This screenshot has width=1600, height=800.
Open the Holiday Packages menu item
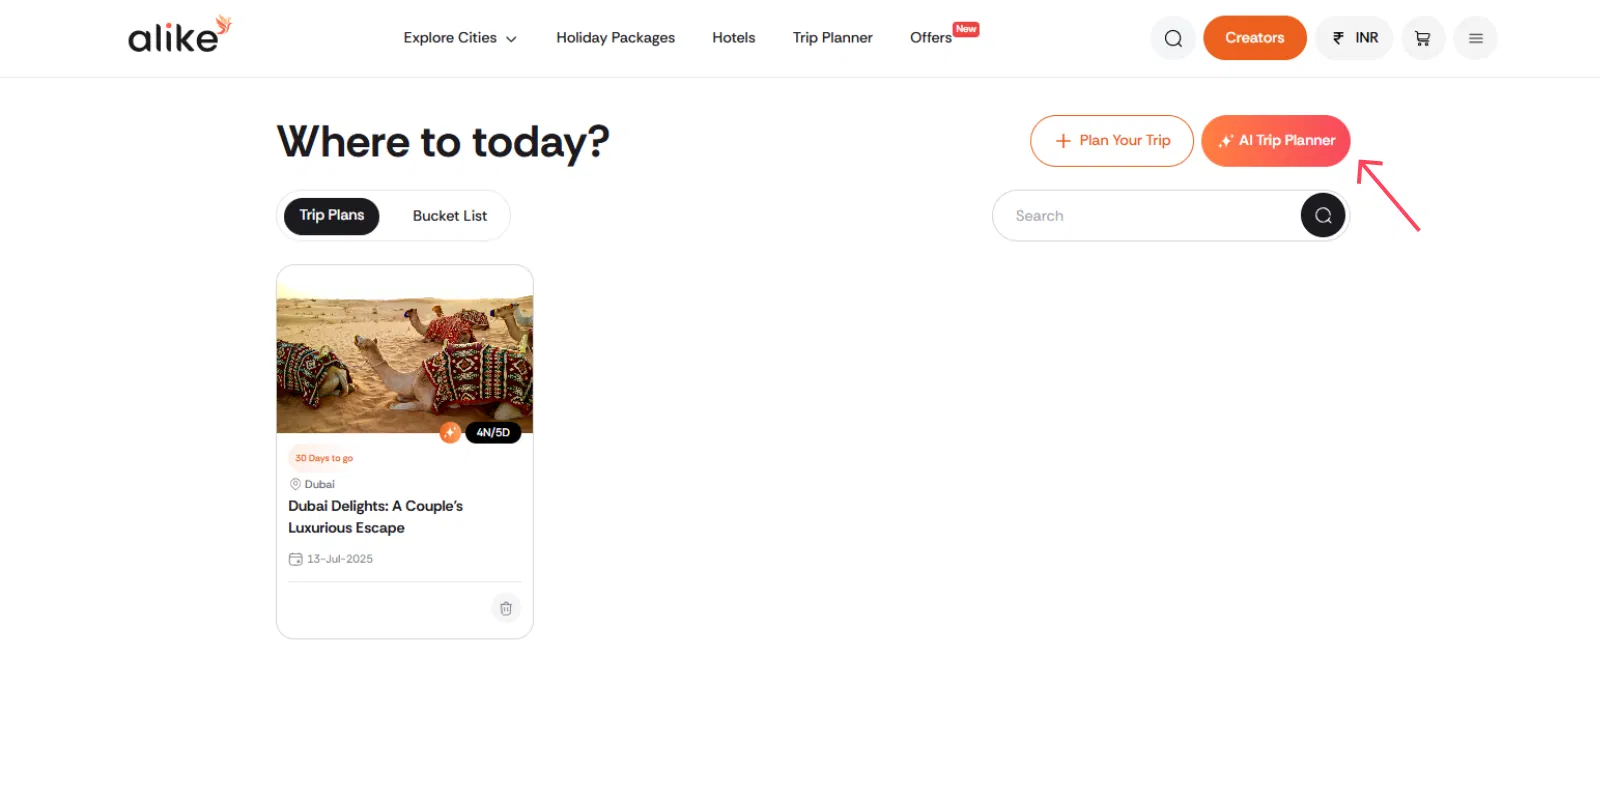(x=615, y=38)
